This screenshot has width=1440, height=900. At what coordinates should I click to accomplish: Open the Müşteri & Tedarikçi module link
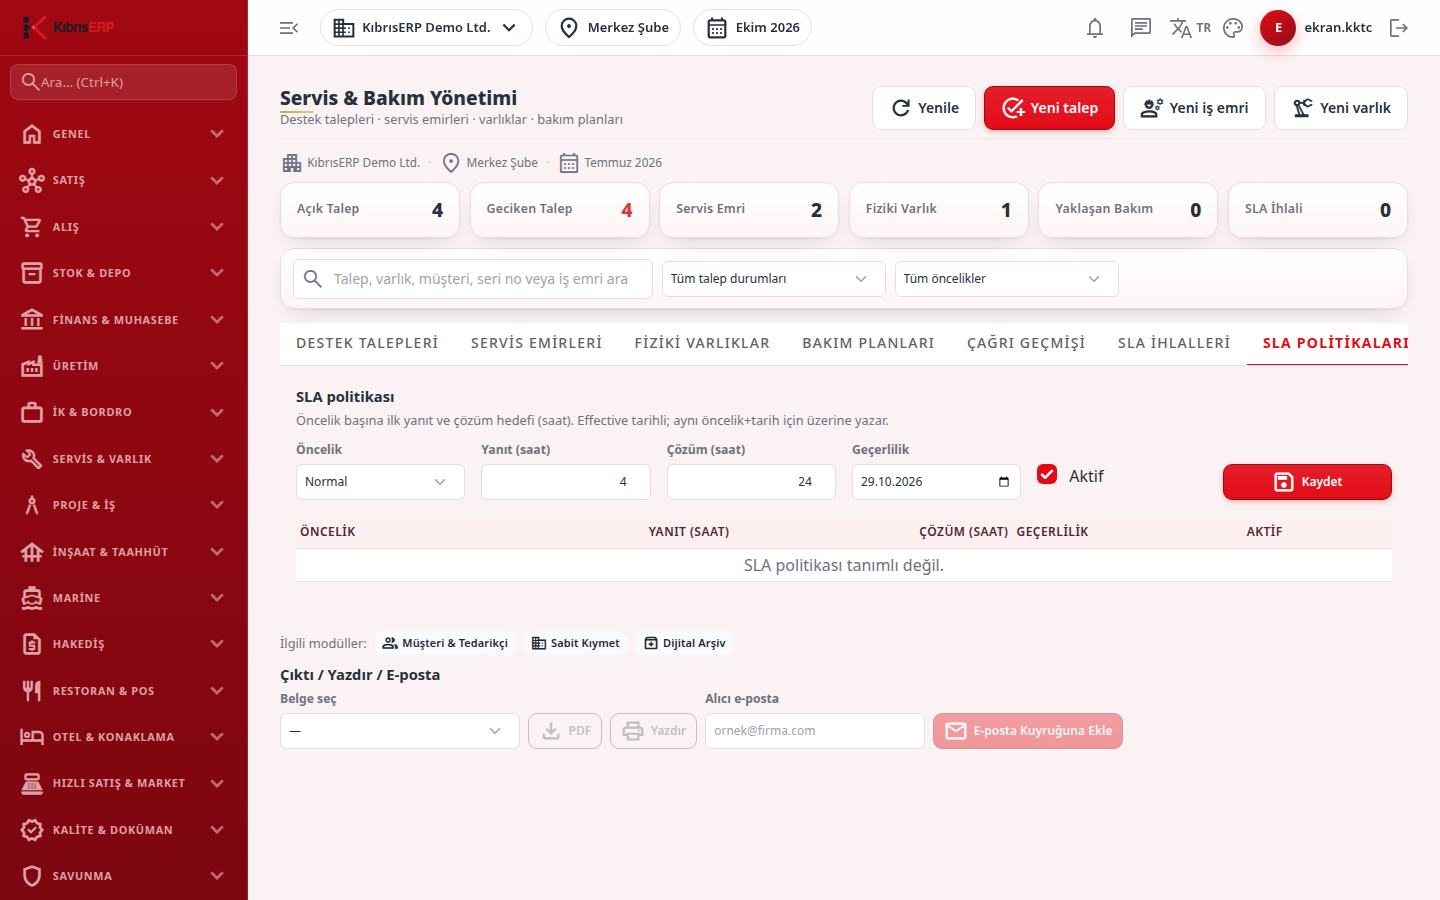[445, 643]
